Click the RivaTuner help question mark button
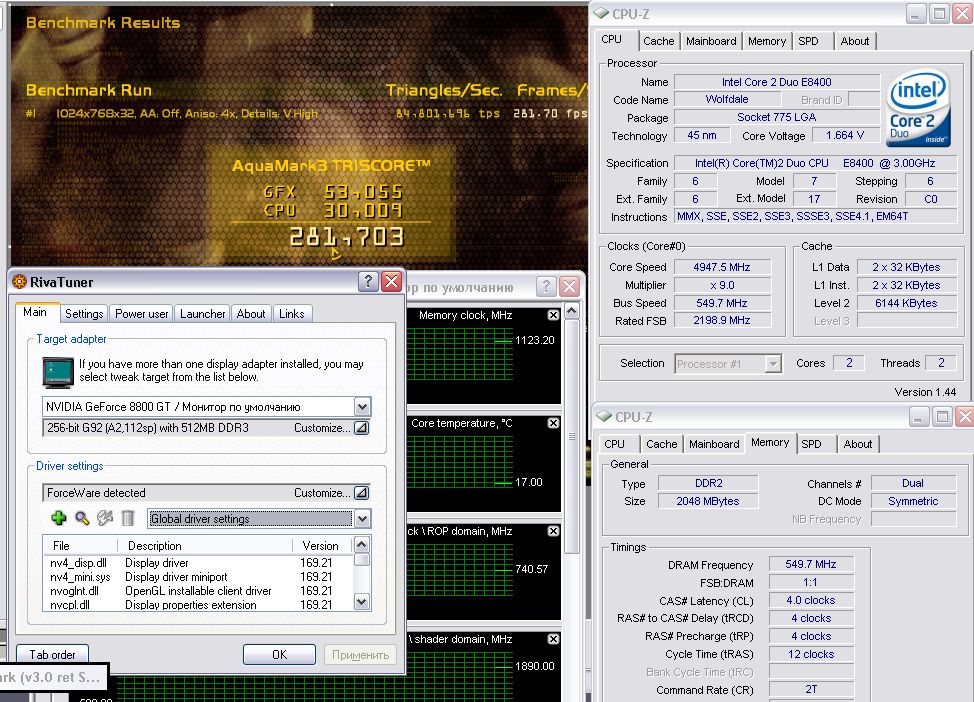Image resolution: width=974 pixels, height=702 pixels. 368,282
